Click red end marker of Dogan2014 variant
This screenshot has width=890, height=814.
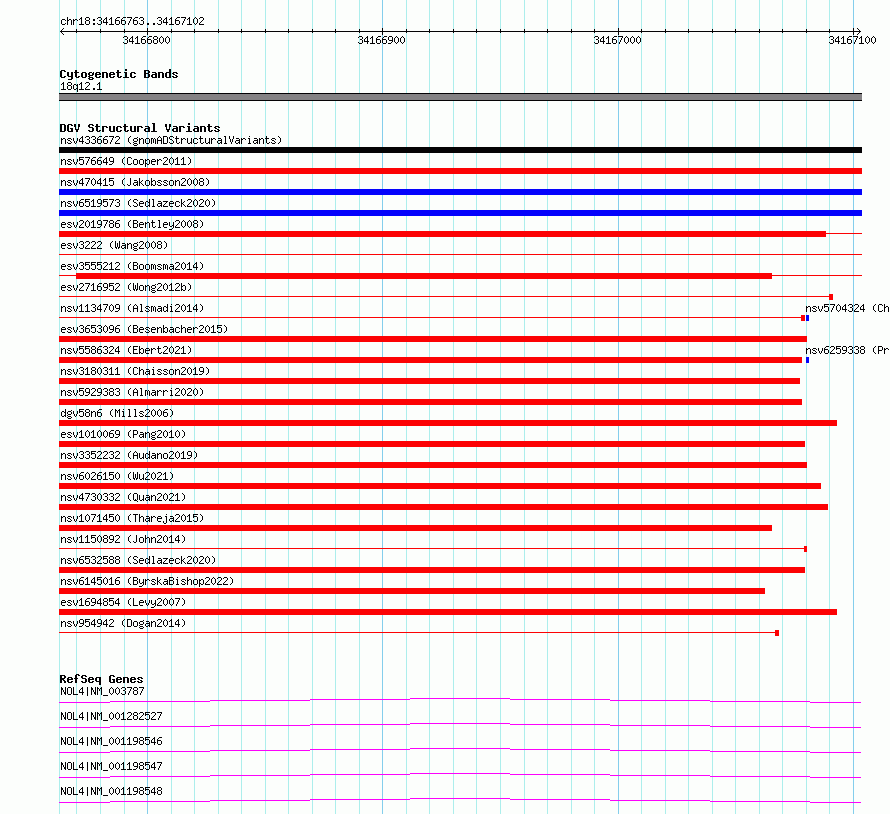coord(777,633)
